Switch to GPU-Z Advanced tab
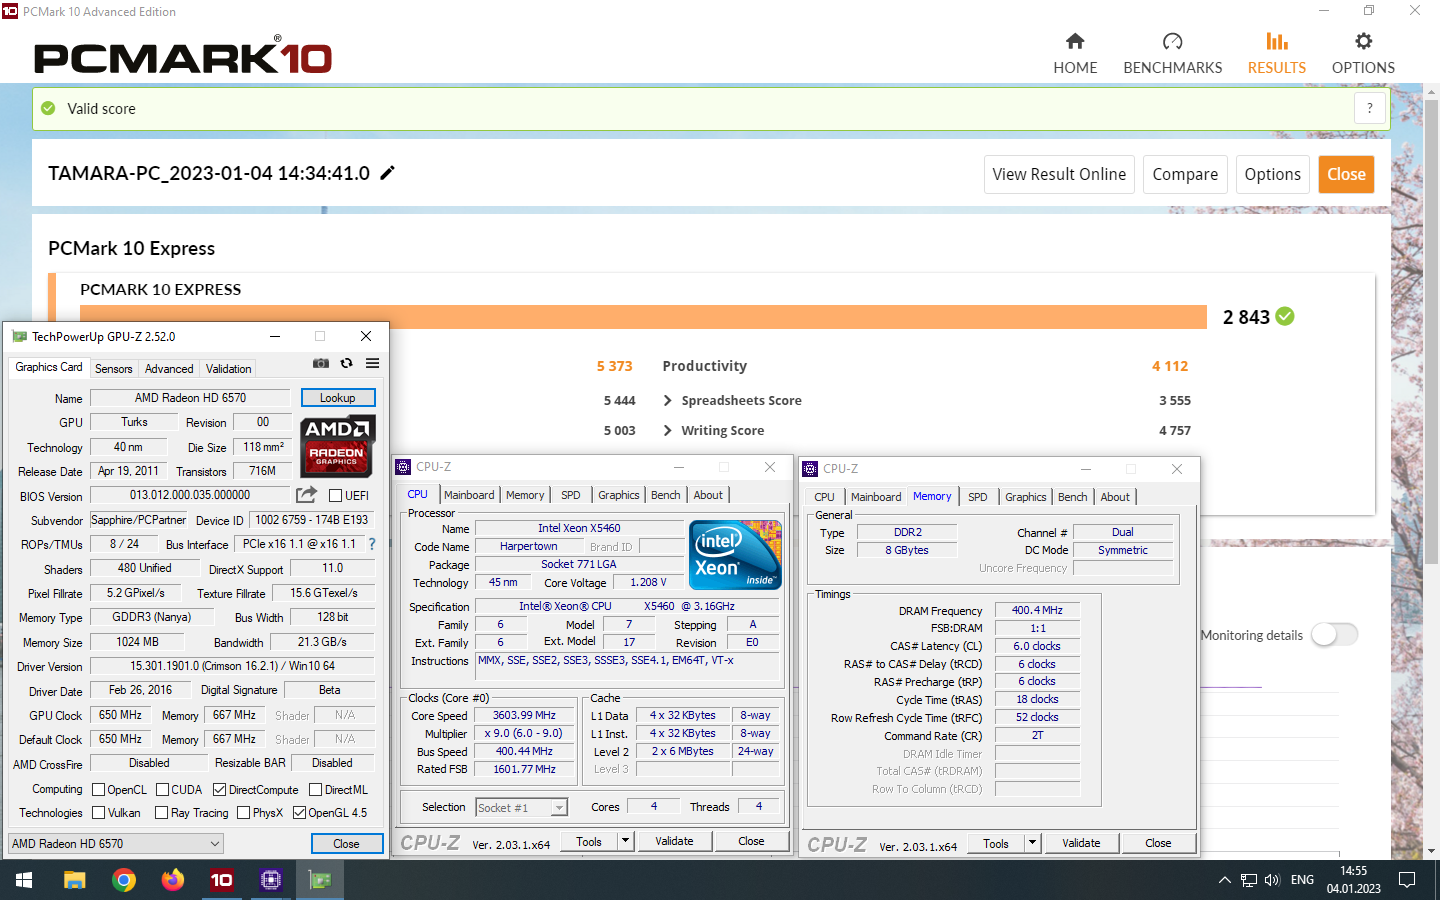The width and height of the screenshot is (1440, 900). click(x=169, y=369)
